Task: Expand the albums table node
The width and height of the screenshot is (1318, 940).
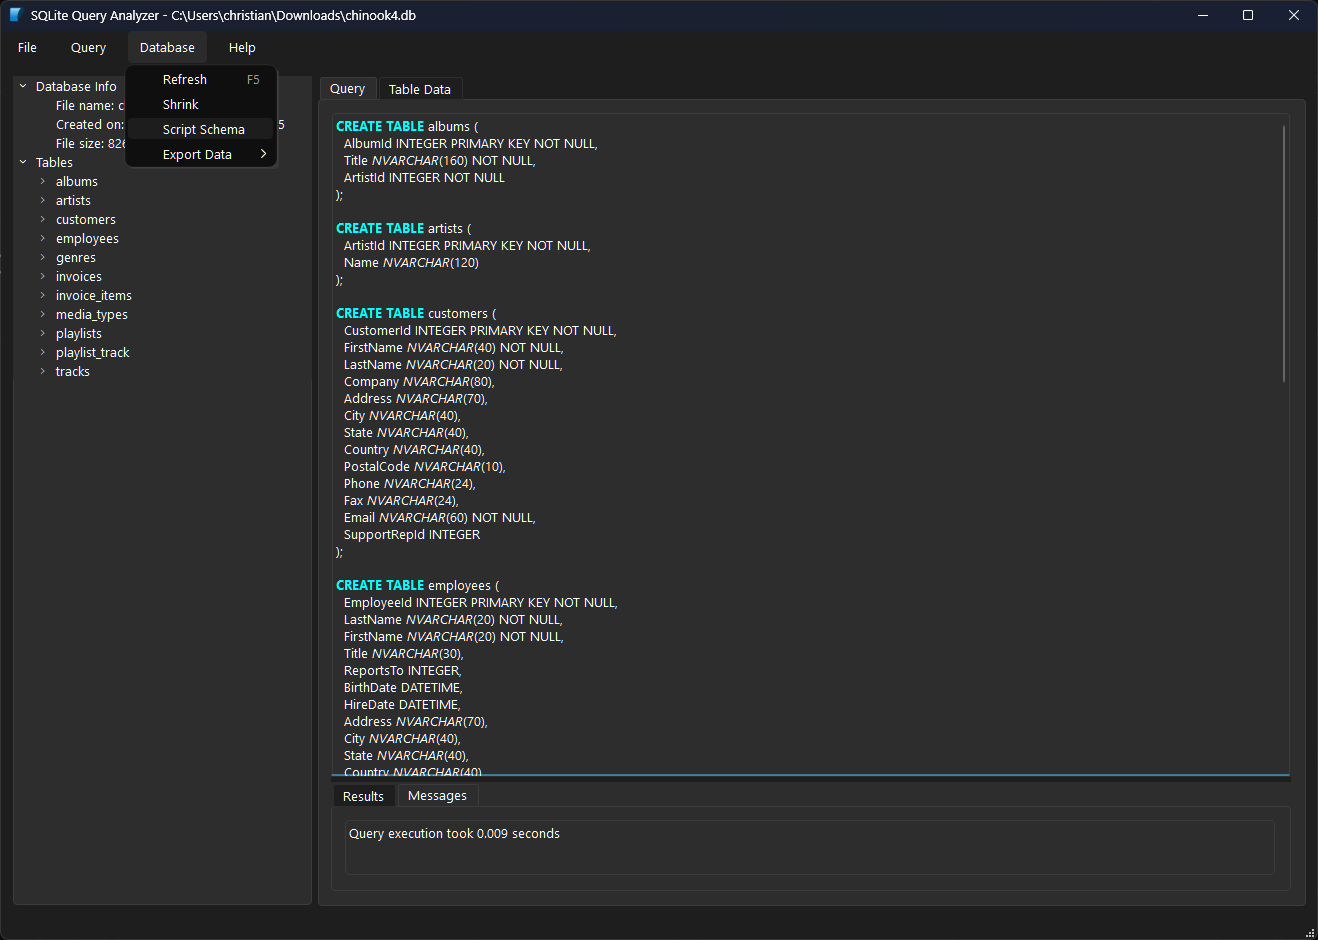Action: tap(43, 181)
